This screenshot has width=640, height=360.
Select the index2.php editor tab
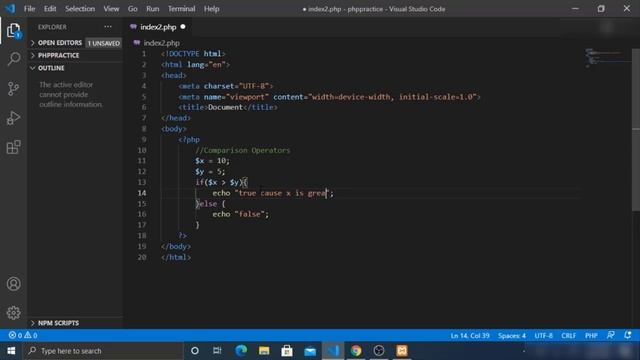coord(158,27)
